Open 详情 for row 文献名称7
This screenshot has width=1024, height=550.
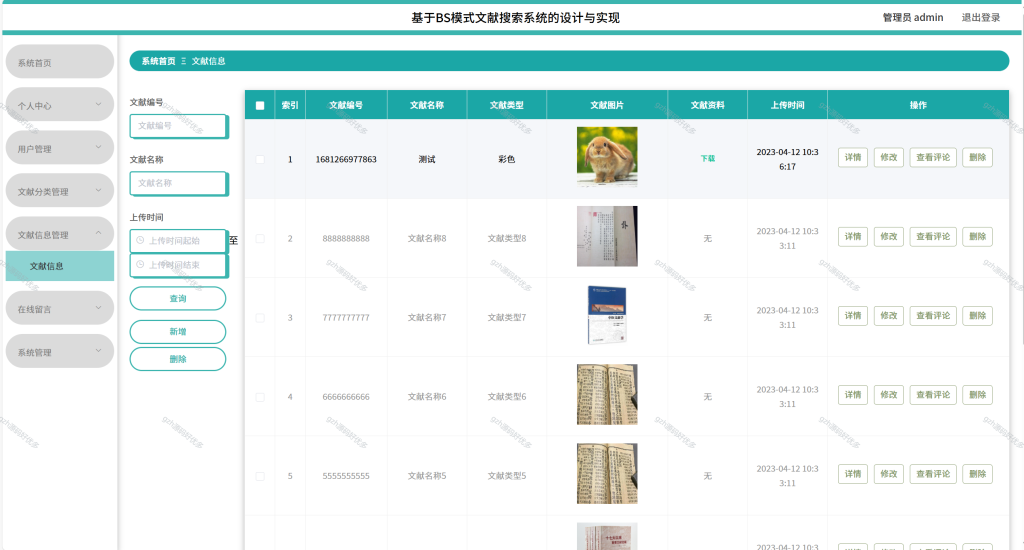tap(853, 315)
